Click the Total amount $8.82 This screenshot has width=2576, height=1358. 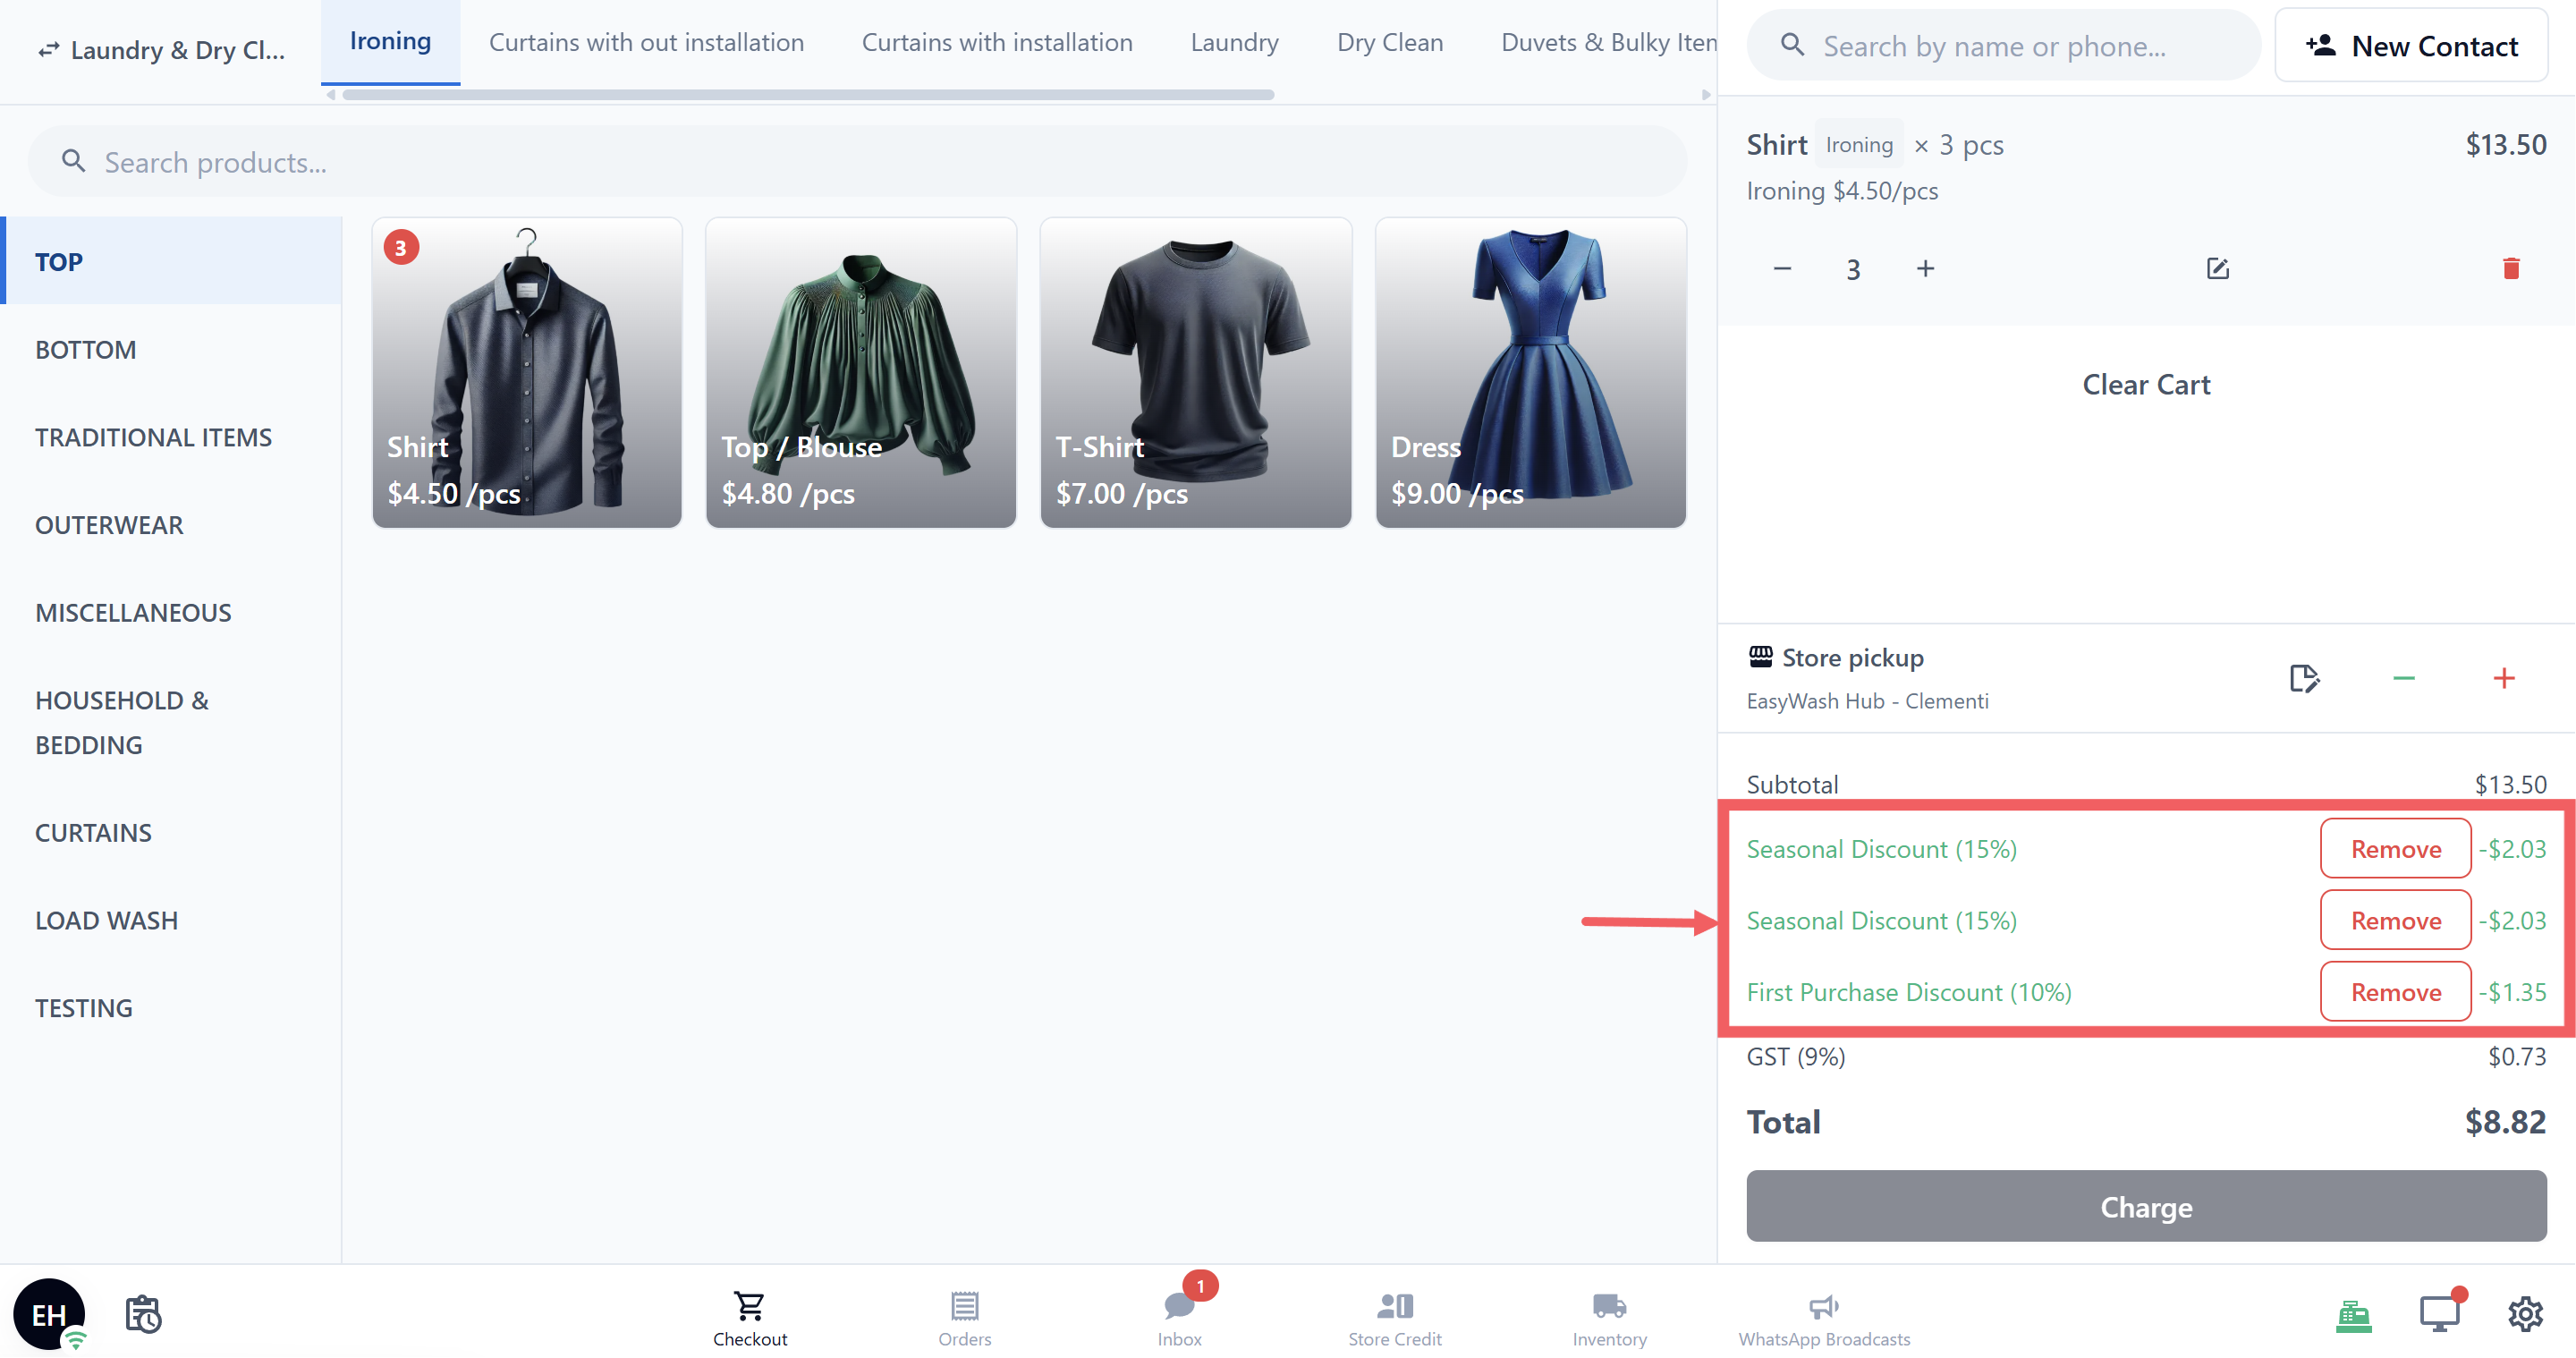click(x=2505, y=1122)
